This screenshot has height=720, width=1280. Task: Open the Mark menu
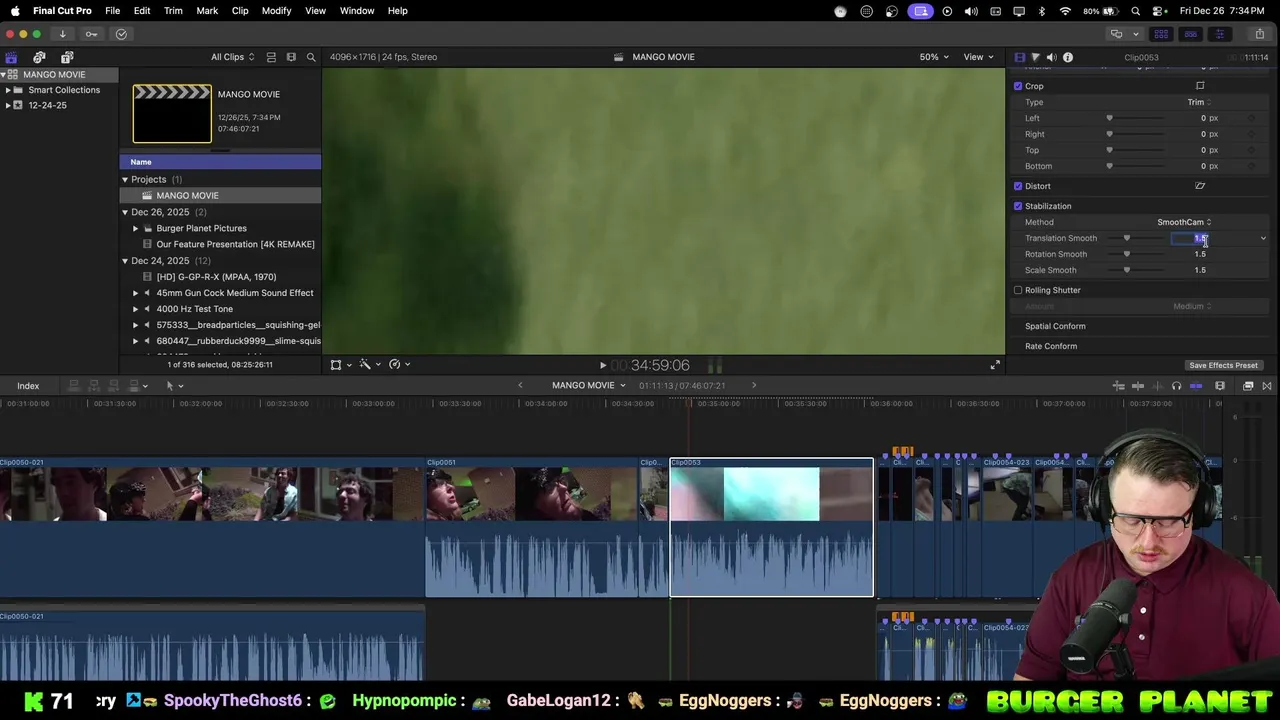(207, 10)
